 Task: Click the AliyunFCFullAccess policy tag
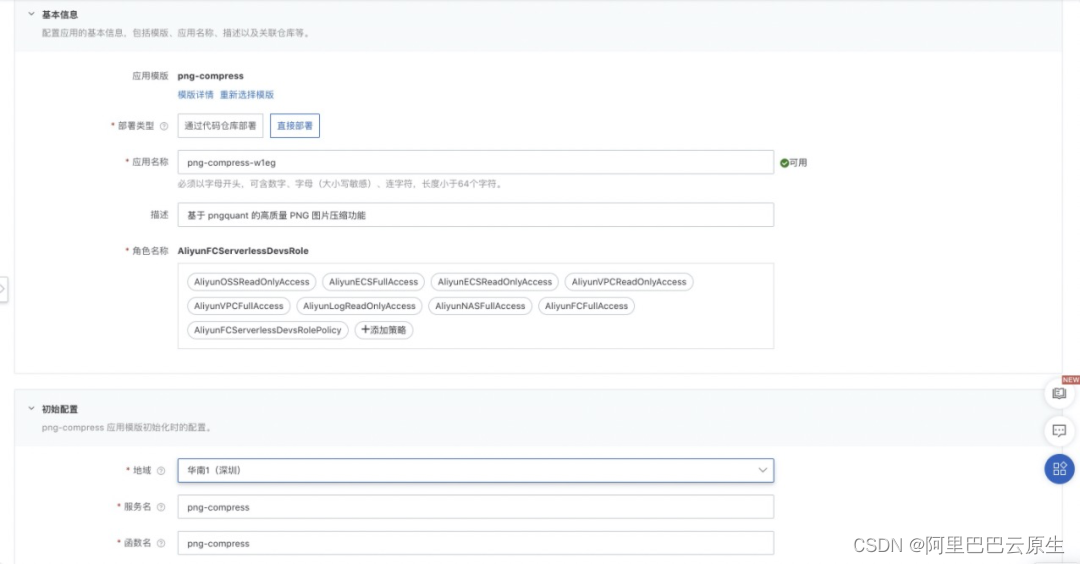(x=586, y=306)
